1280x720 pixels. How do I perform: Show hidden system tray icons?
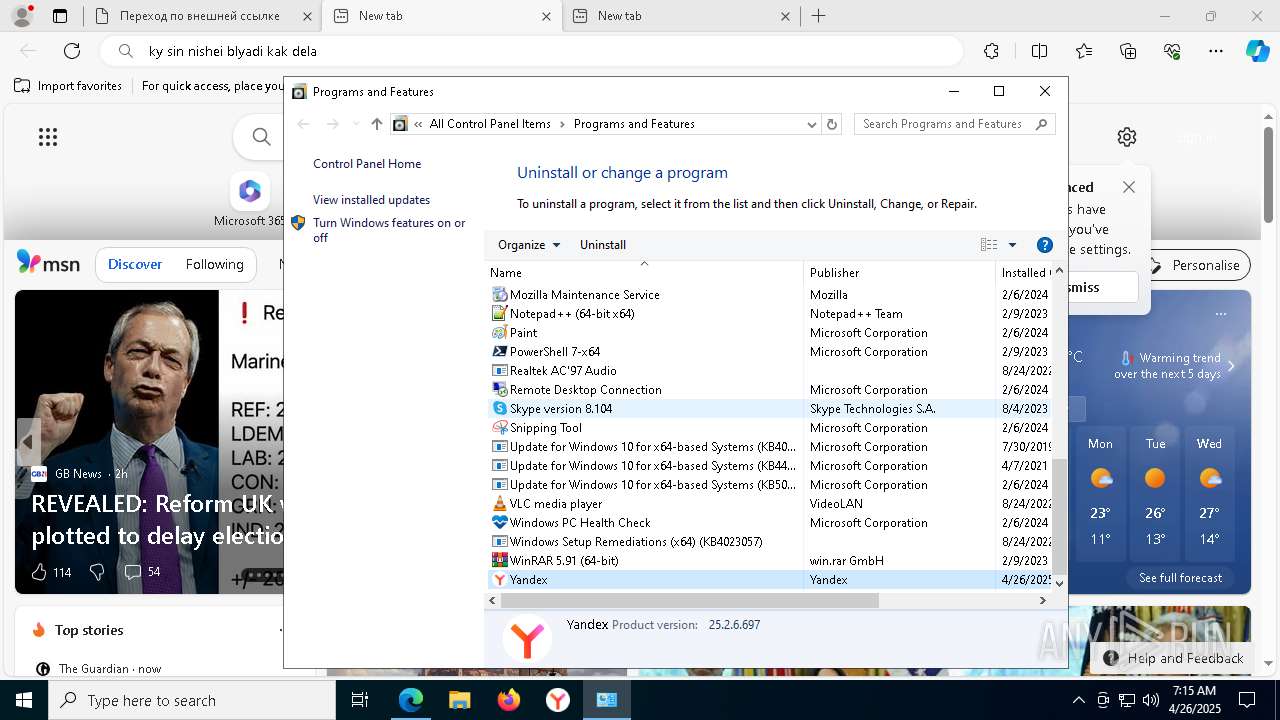[1078, 700]
